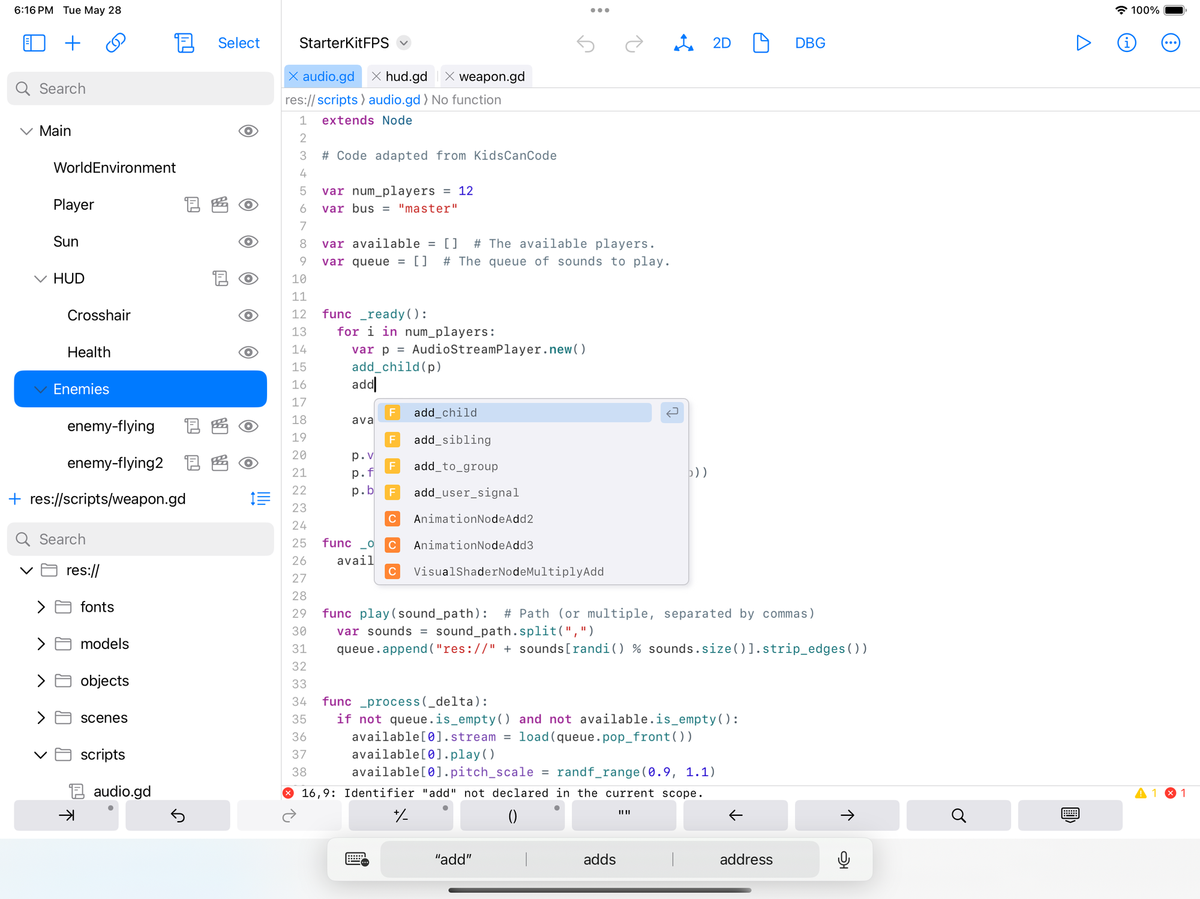Tap the Select button
Image resolution: width=1200 pixels, height=899 pixels.
(238, 43)
